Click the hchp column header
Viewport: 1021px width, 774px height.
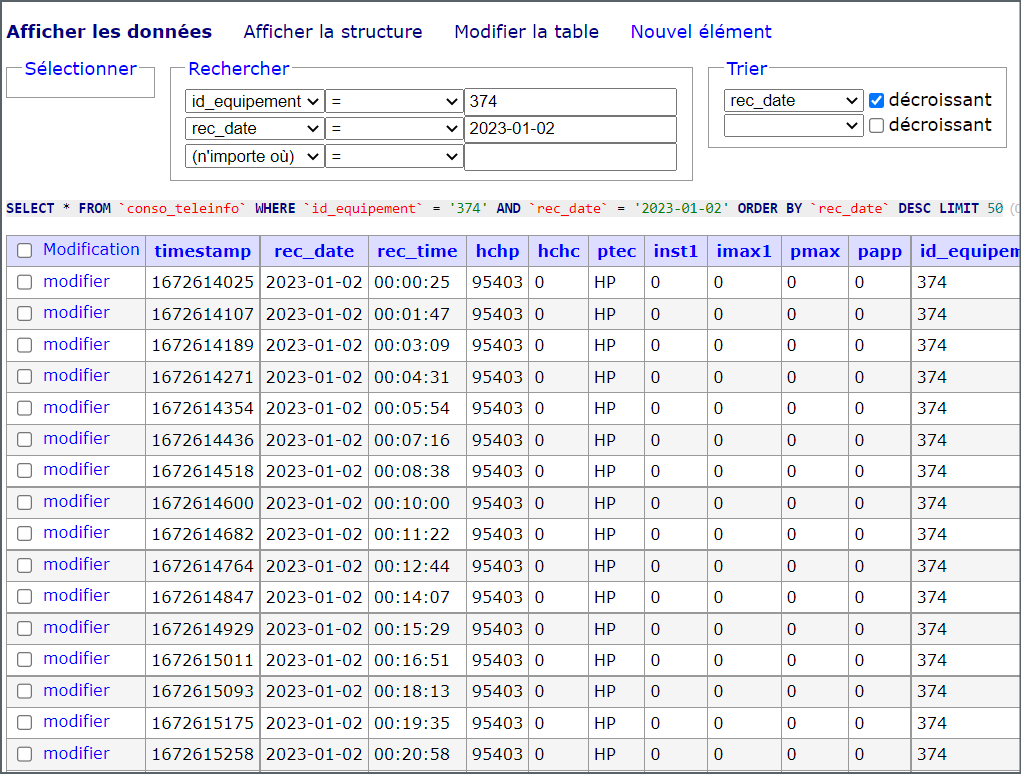(497, 251)
